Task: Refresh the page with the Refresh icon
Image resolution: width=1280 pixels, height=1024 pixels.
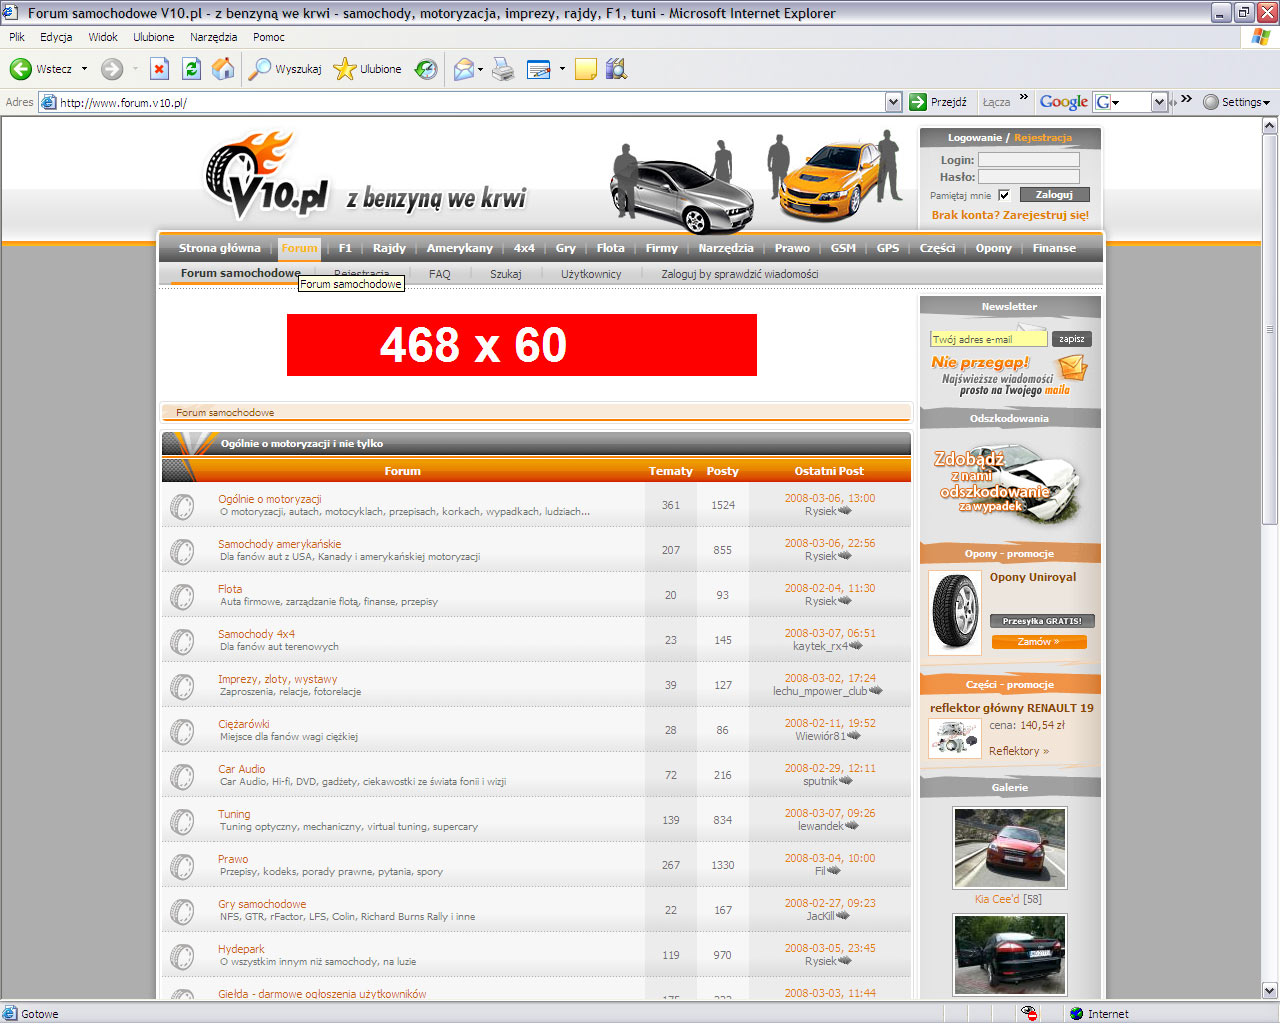Action: click(191, 69)
